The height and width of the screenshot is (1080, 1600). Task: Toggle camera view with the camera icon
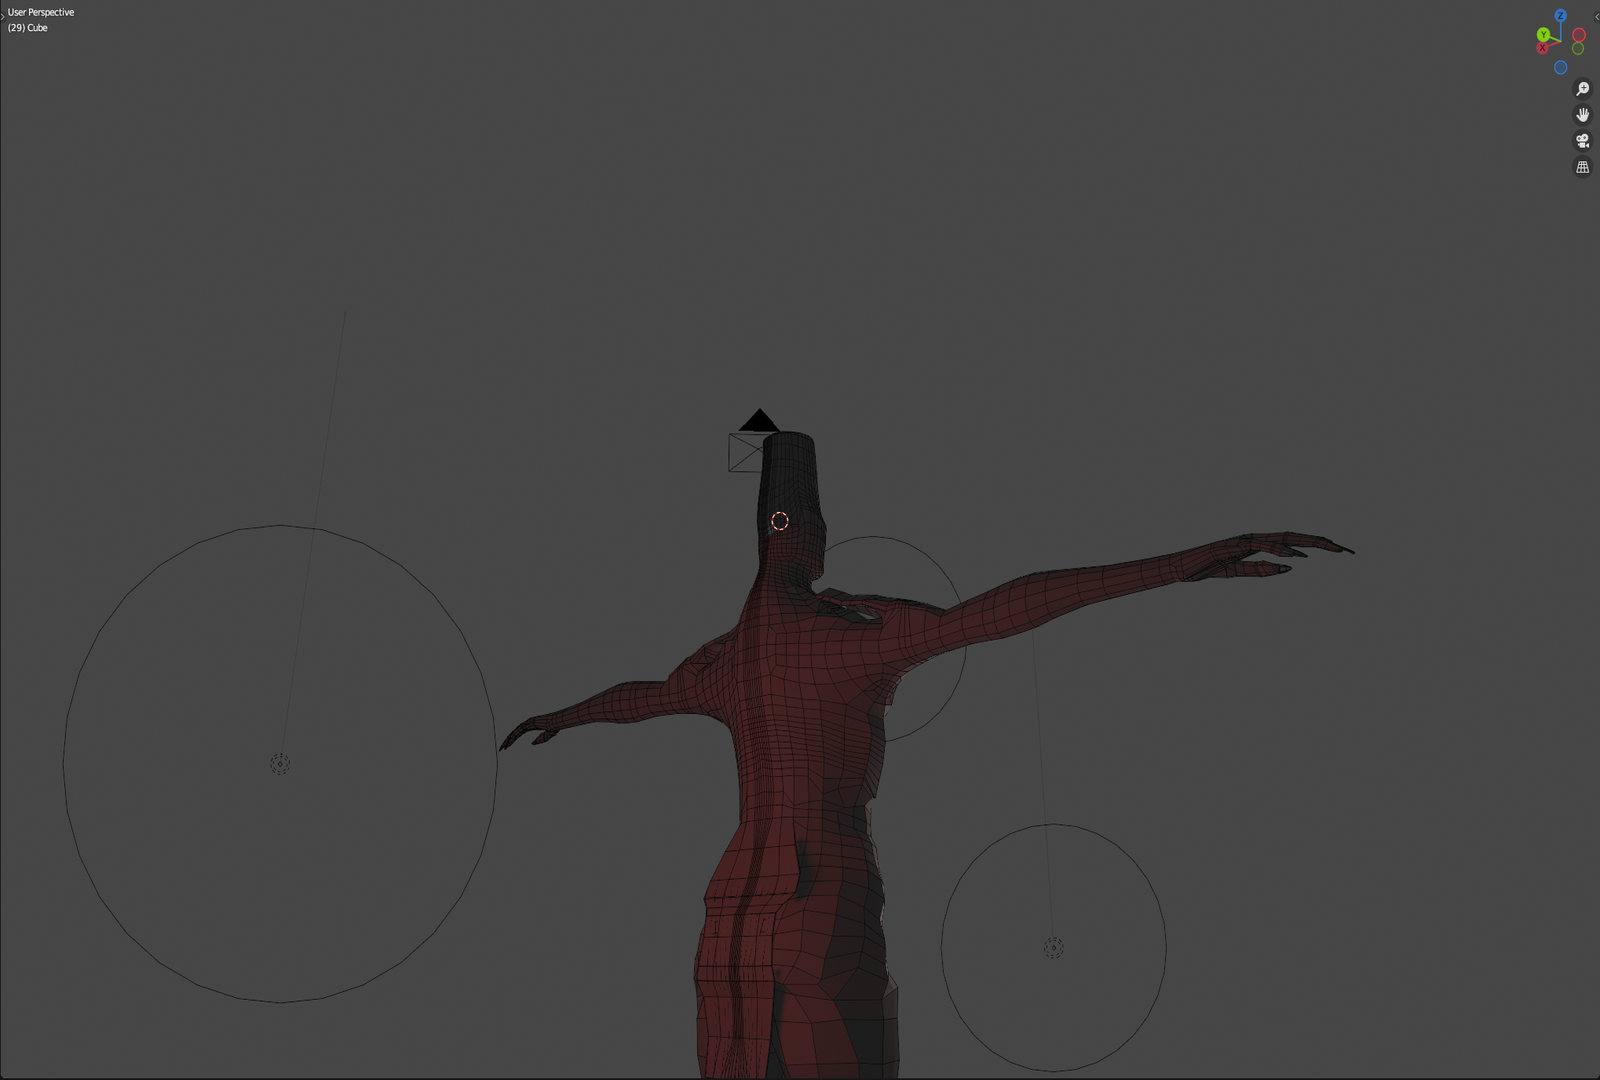1582,141
